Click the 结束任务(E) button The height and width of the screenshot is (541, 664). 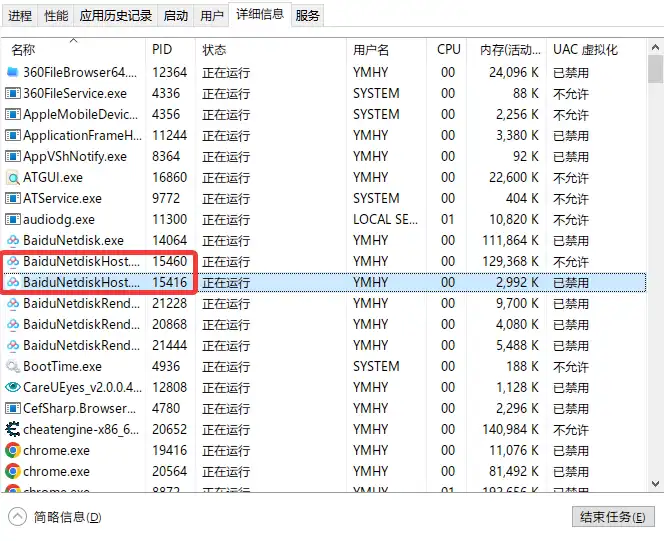[613, 517]
